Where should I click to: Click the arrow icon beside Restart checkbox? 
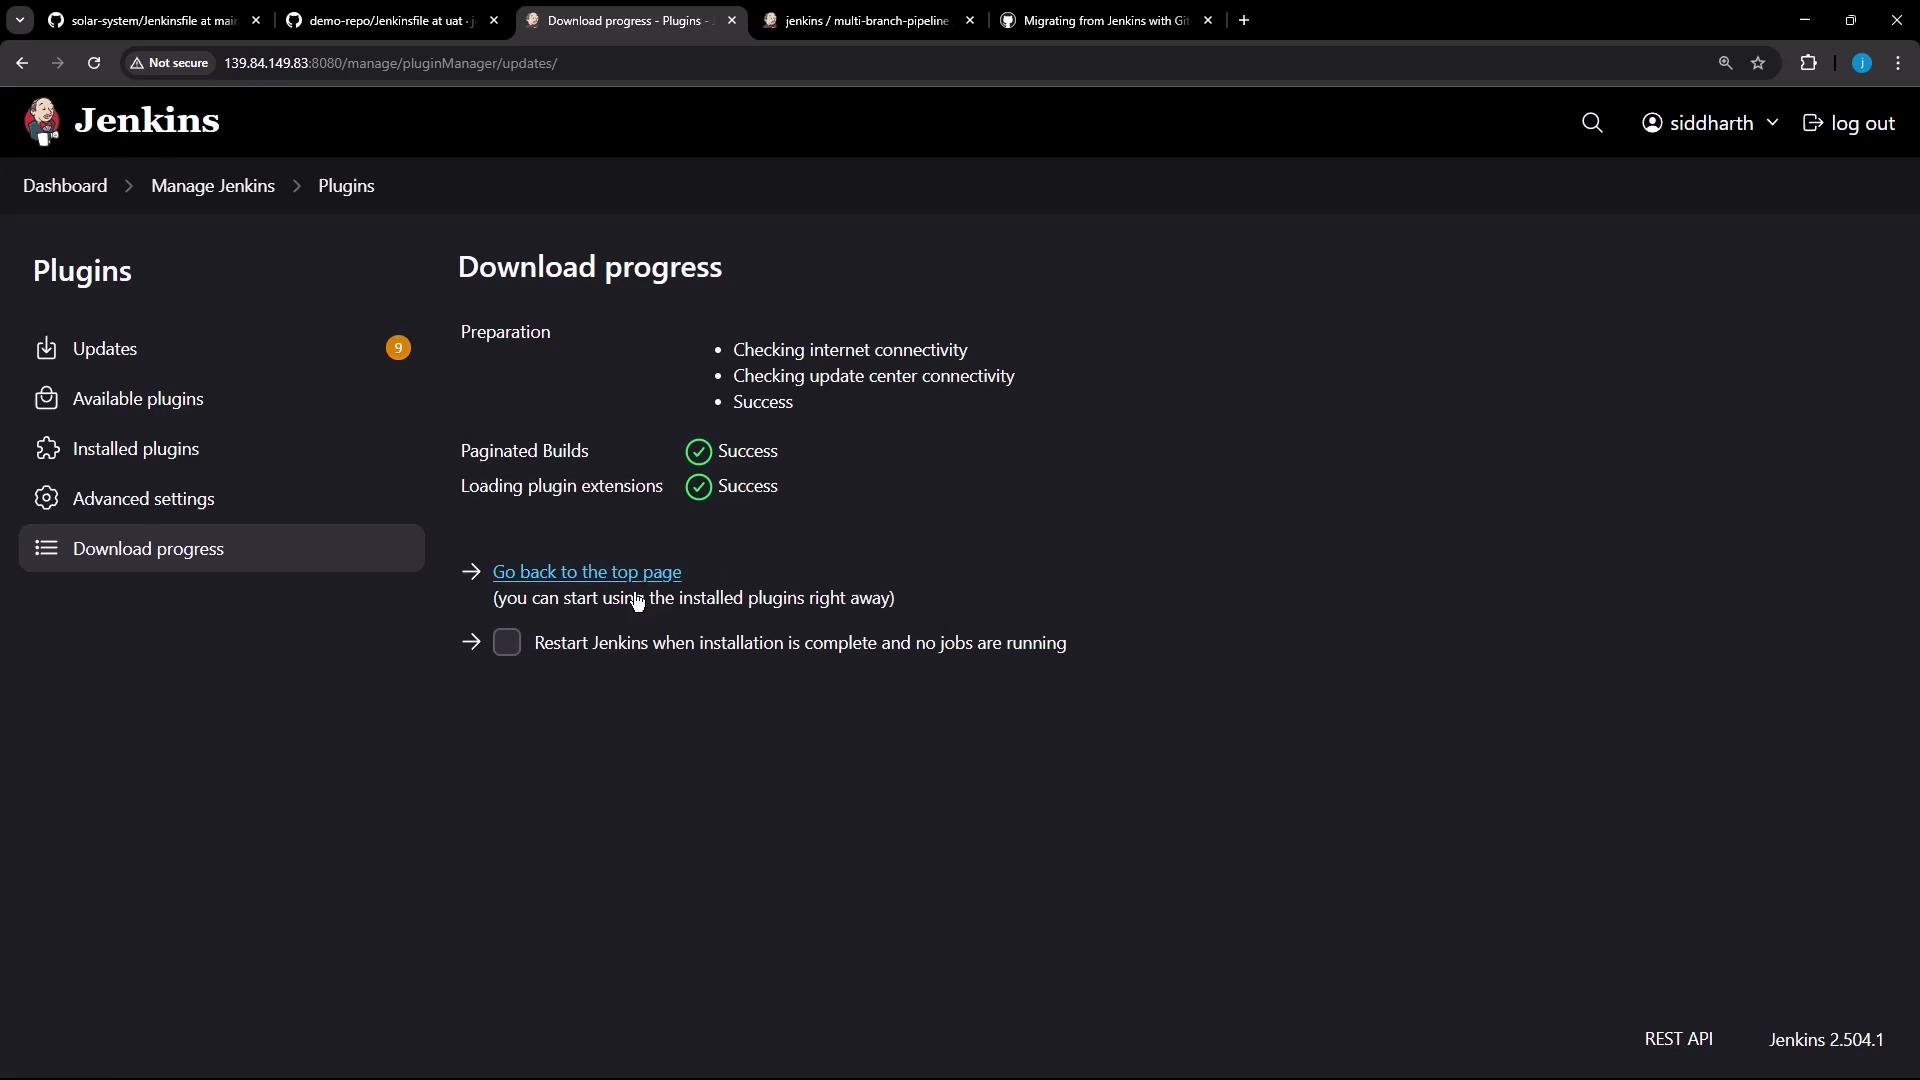(x=472, y=642)
